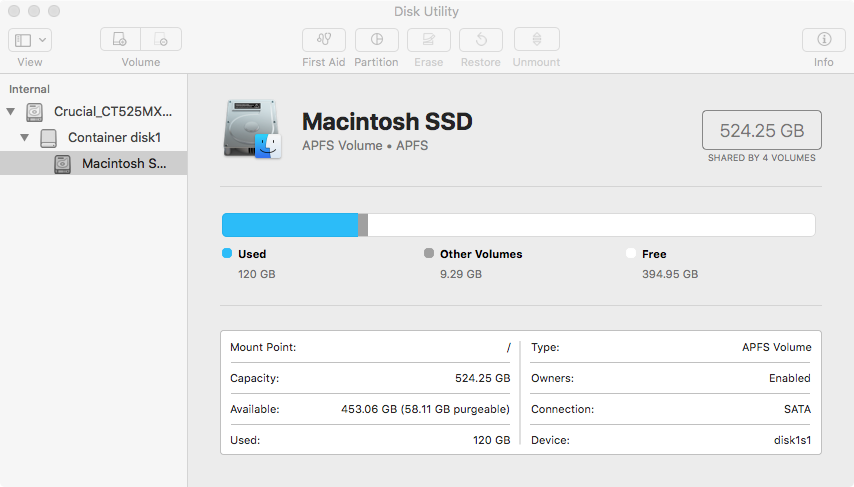This screenshot has height=487, width=854.
Task: Click the Erase toolbar icon
Action: coord(429,39)
